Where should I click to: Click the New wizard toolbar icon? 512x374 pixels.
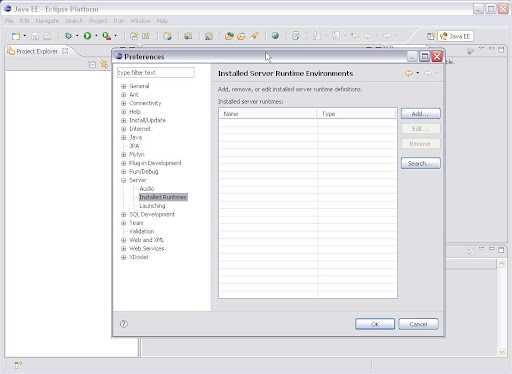[16, 36]
